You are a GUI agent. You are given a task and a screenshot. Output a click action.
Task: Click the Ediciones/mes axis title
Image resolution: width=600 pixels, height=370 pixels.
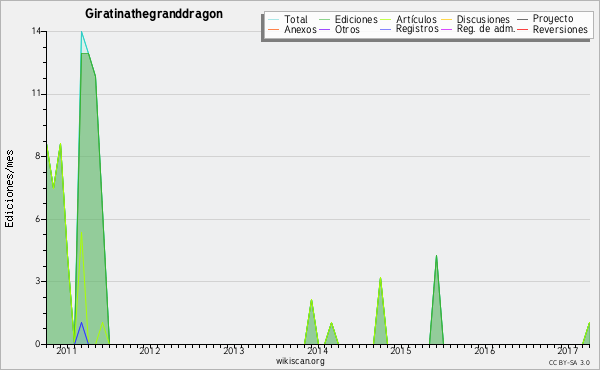pyautogui.click(x=9, y=188)
